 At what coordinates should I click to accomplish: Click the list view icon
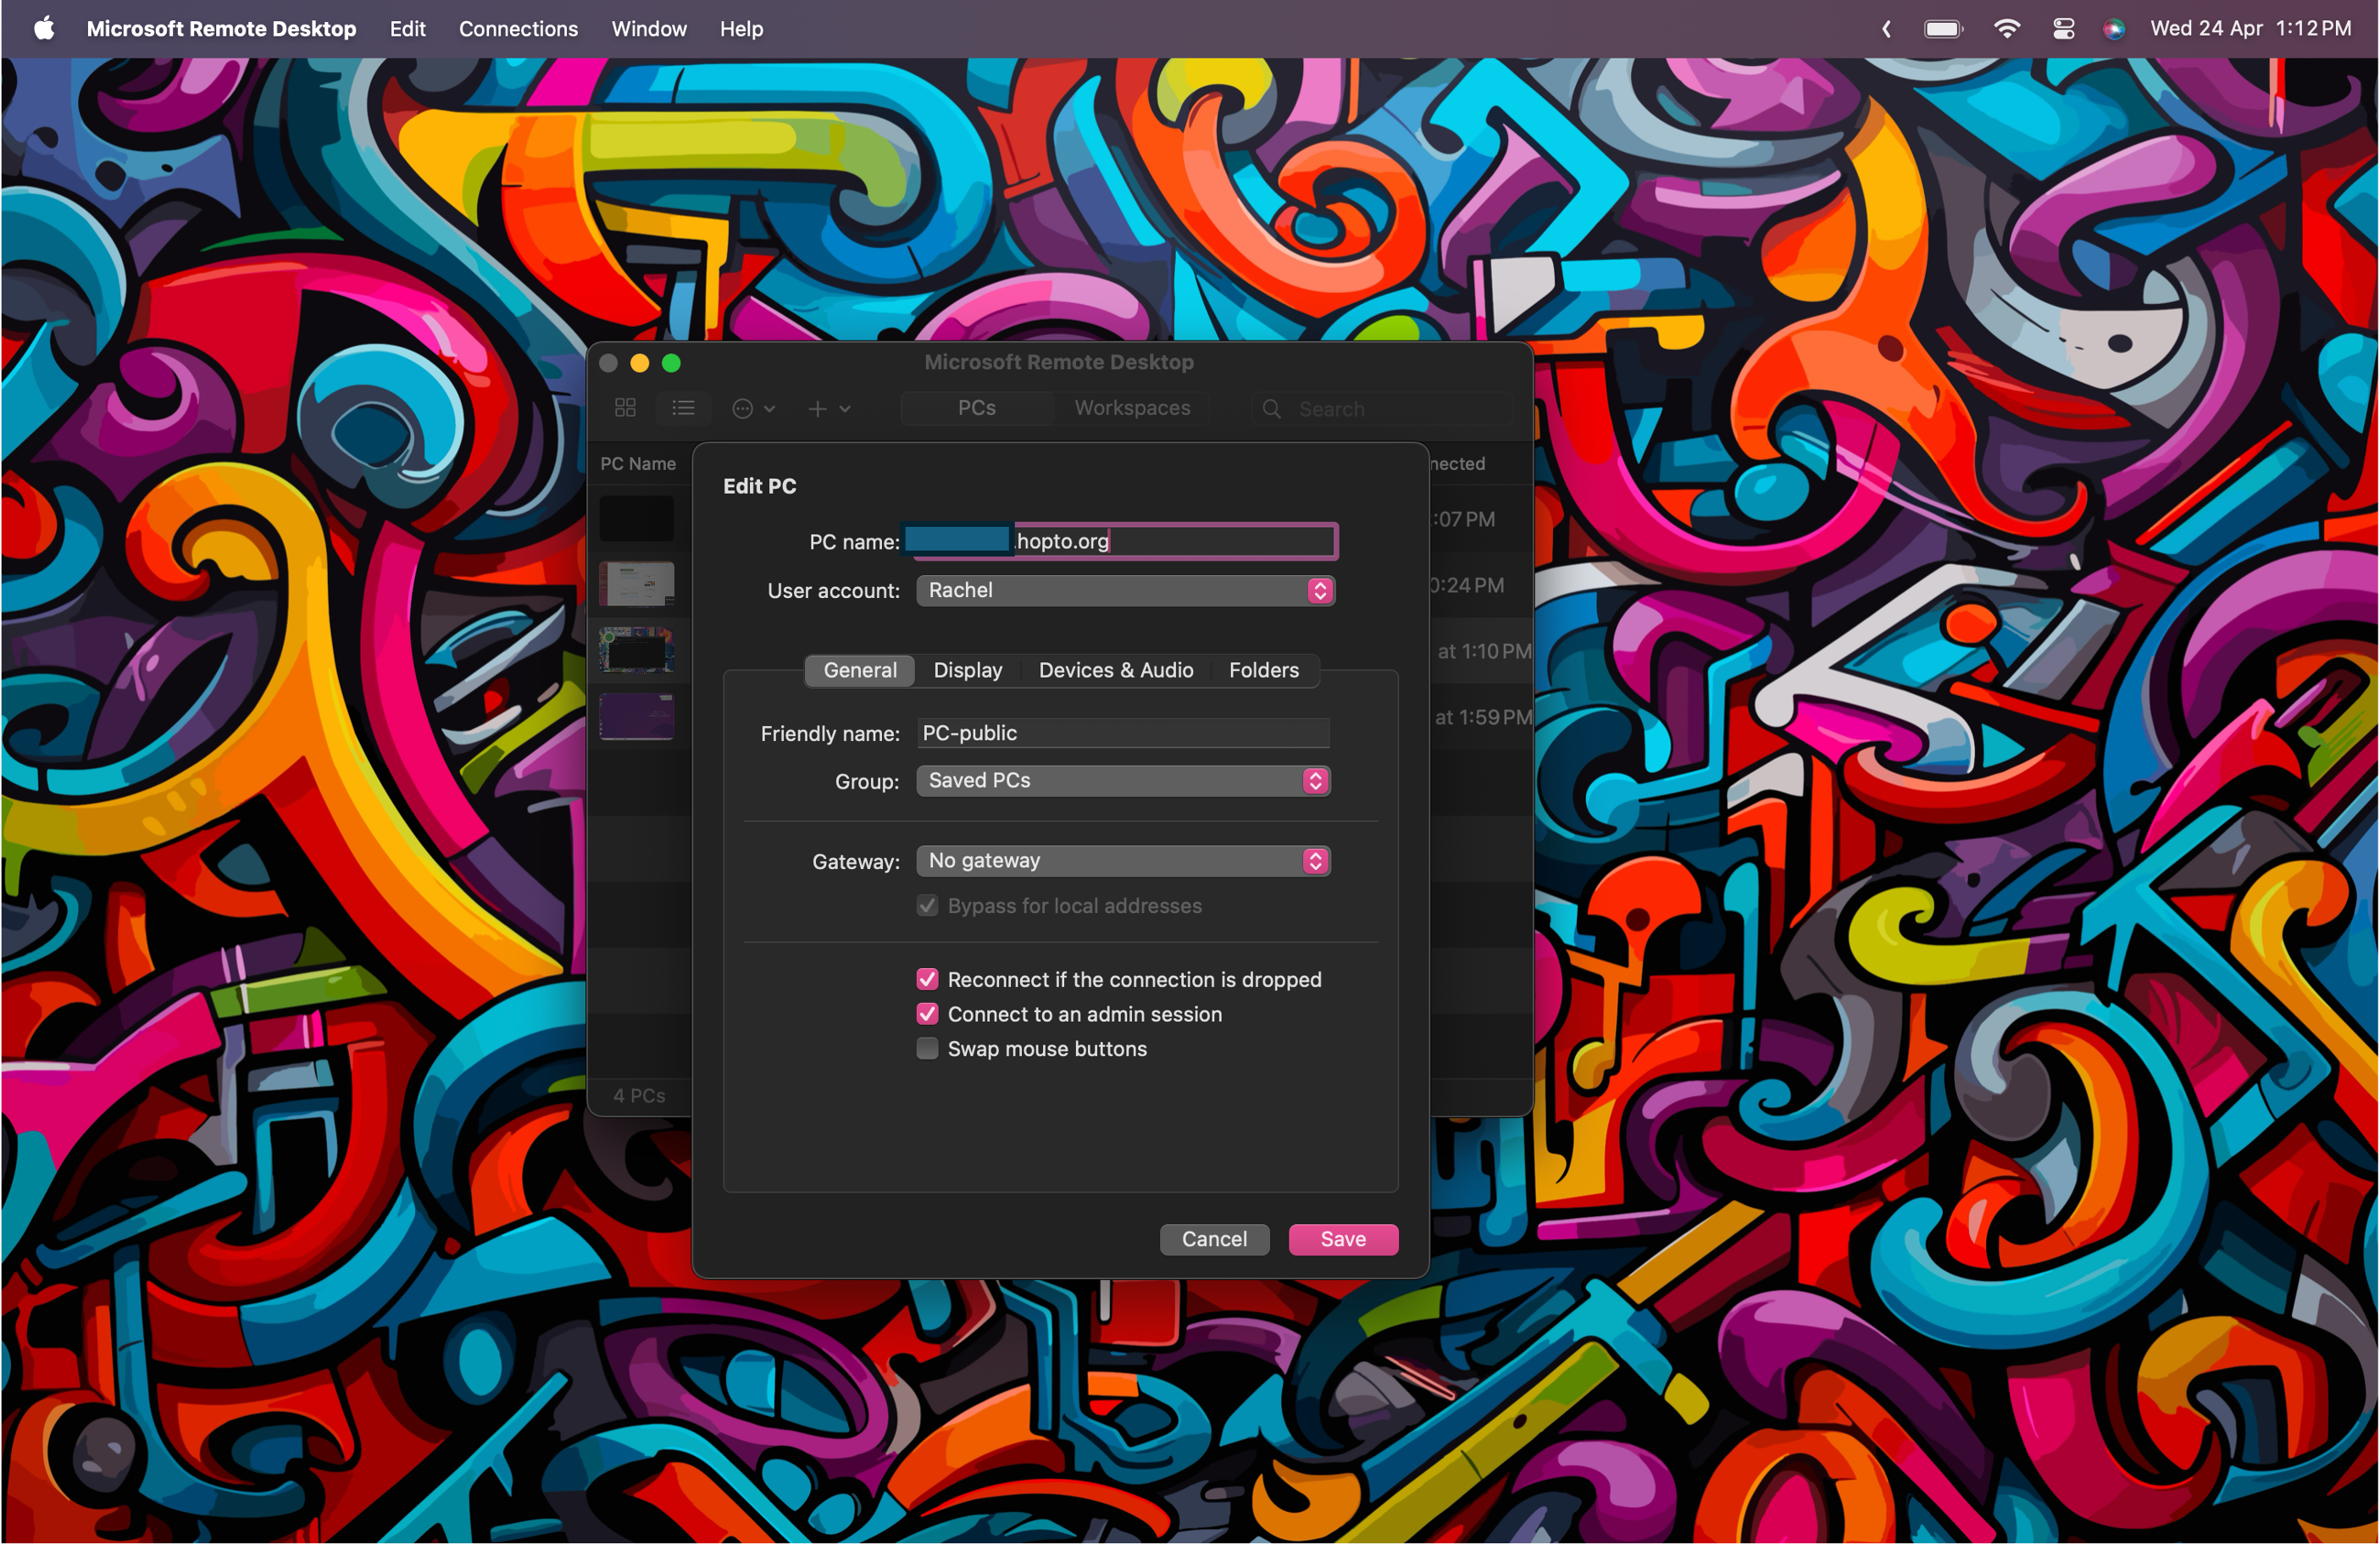tap(684, 406)
